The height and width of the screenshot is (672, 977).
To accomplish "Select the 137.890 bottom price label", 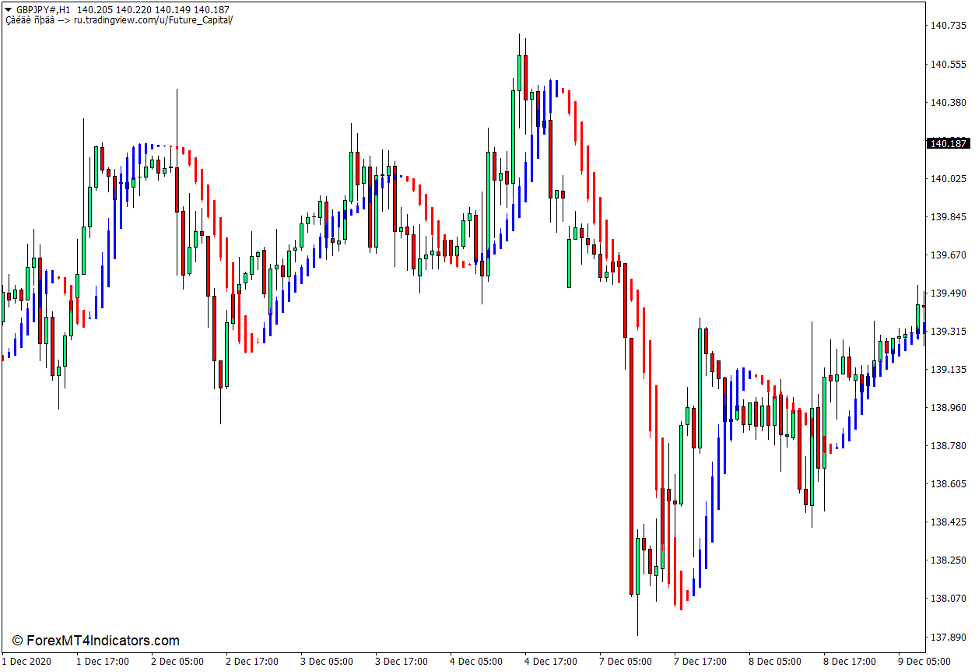I will [948, 637].
